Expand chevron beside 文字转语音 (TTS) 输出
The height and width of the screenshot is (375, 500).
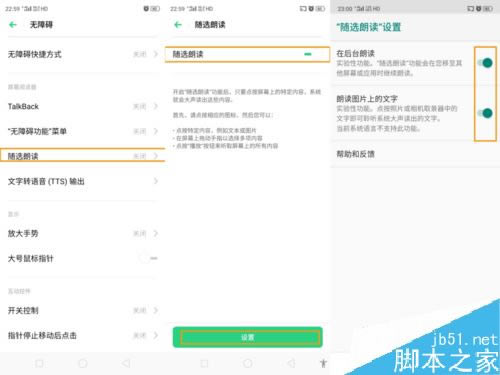(x=156, y=181)
